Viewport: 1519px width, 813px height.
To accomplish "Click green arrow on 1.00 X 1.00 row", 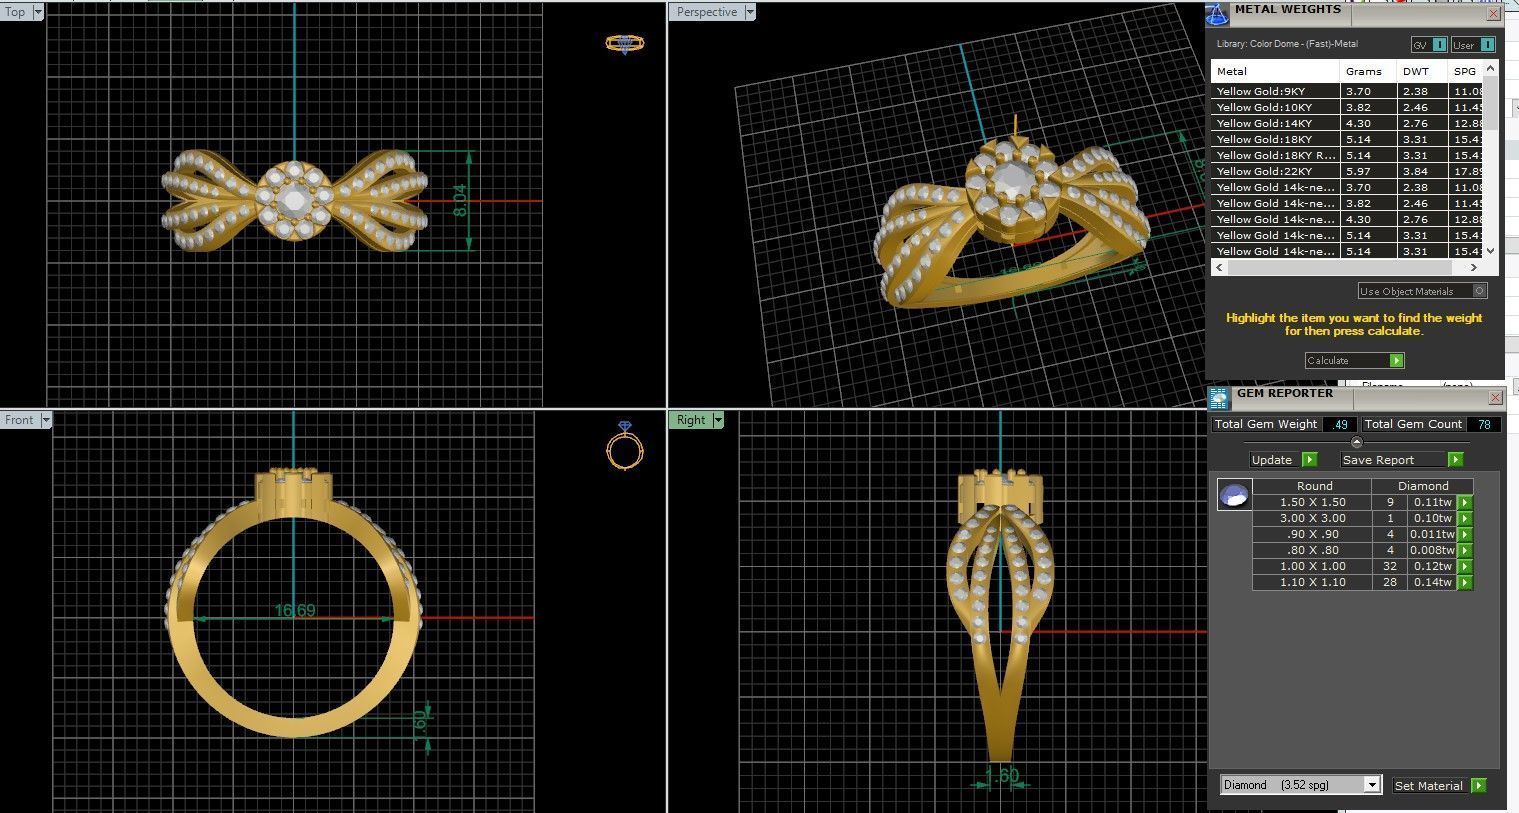I will (1465, 567).
